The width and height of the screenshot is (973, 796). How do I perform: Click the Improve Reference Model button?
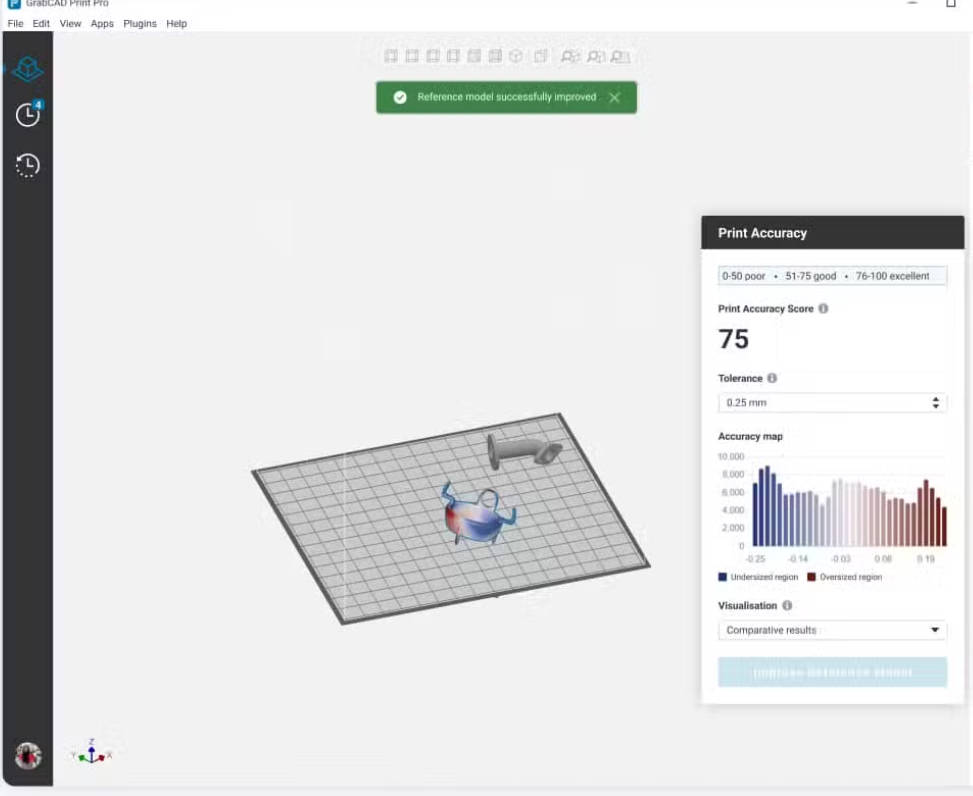click(x=832, y=672)
